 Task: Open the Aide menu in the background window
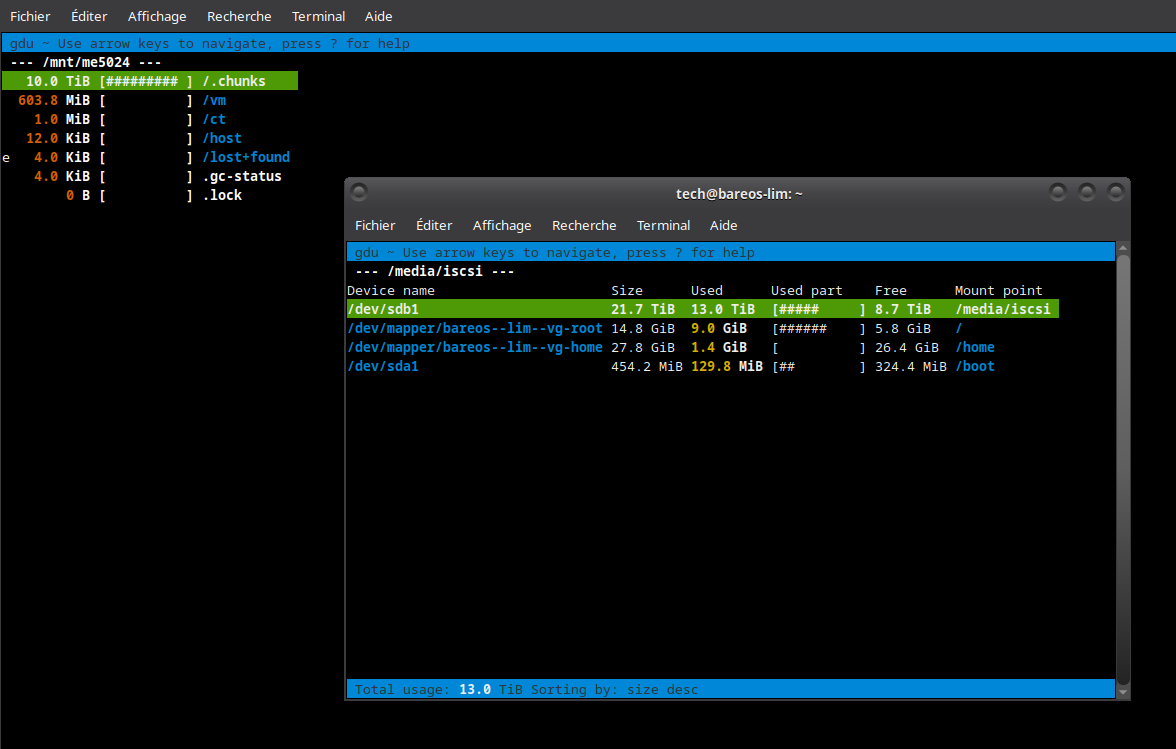point(378,16)
